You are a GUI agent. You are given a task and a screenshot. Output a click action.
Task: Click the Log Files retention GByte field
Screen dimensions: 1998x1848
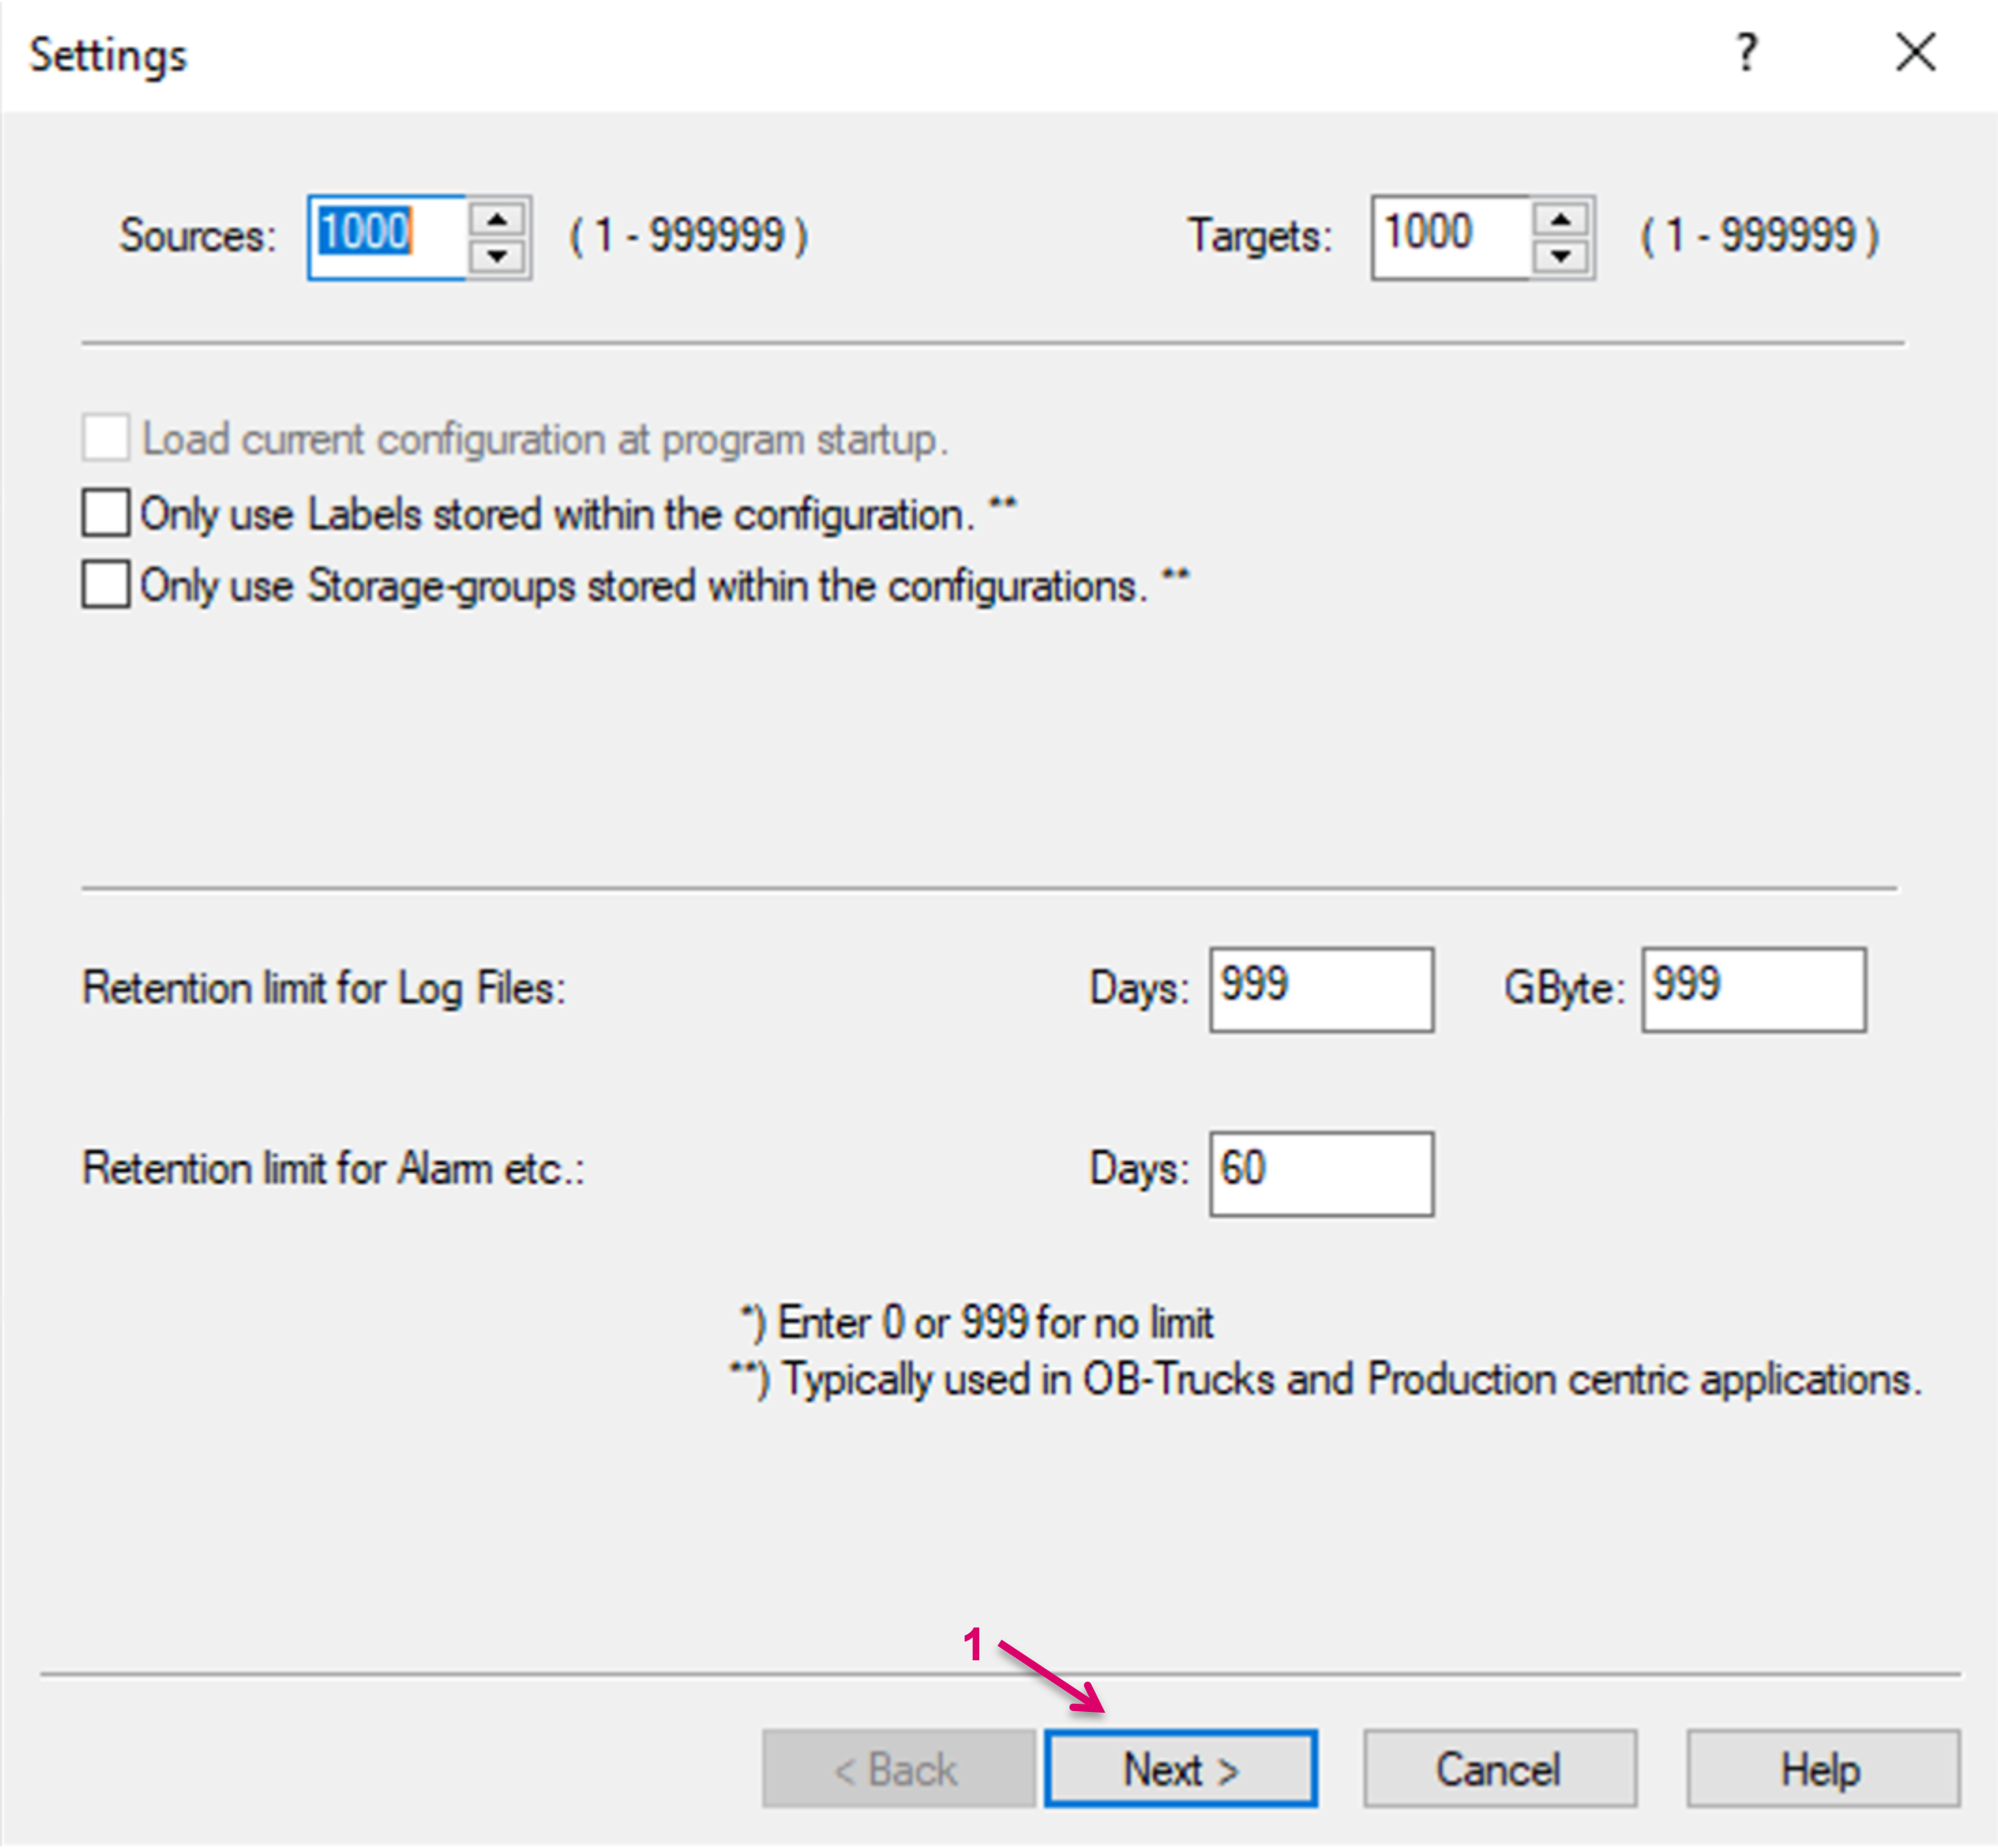[x=1752, y=989]
